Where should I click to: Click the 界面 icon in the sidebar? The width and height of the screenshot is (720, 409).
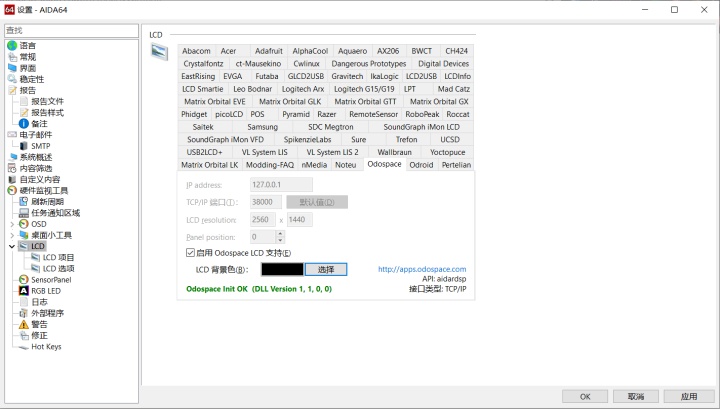(x=12, y=68)
